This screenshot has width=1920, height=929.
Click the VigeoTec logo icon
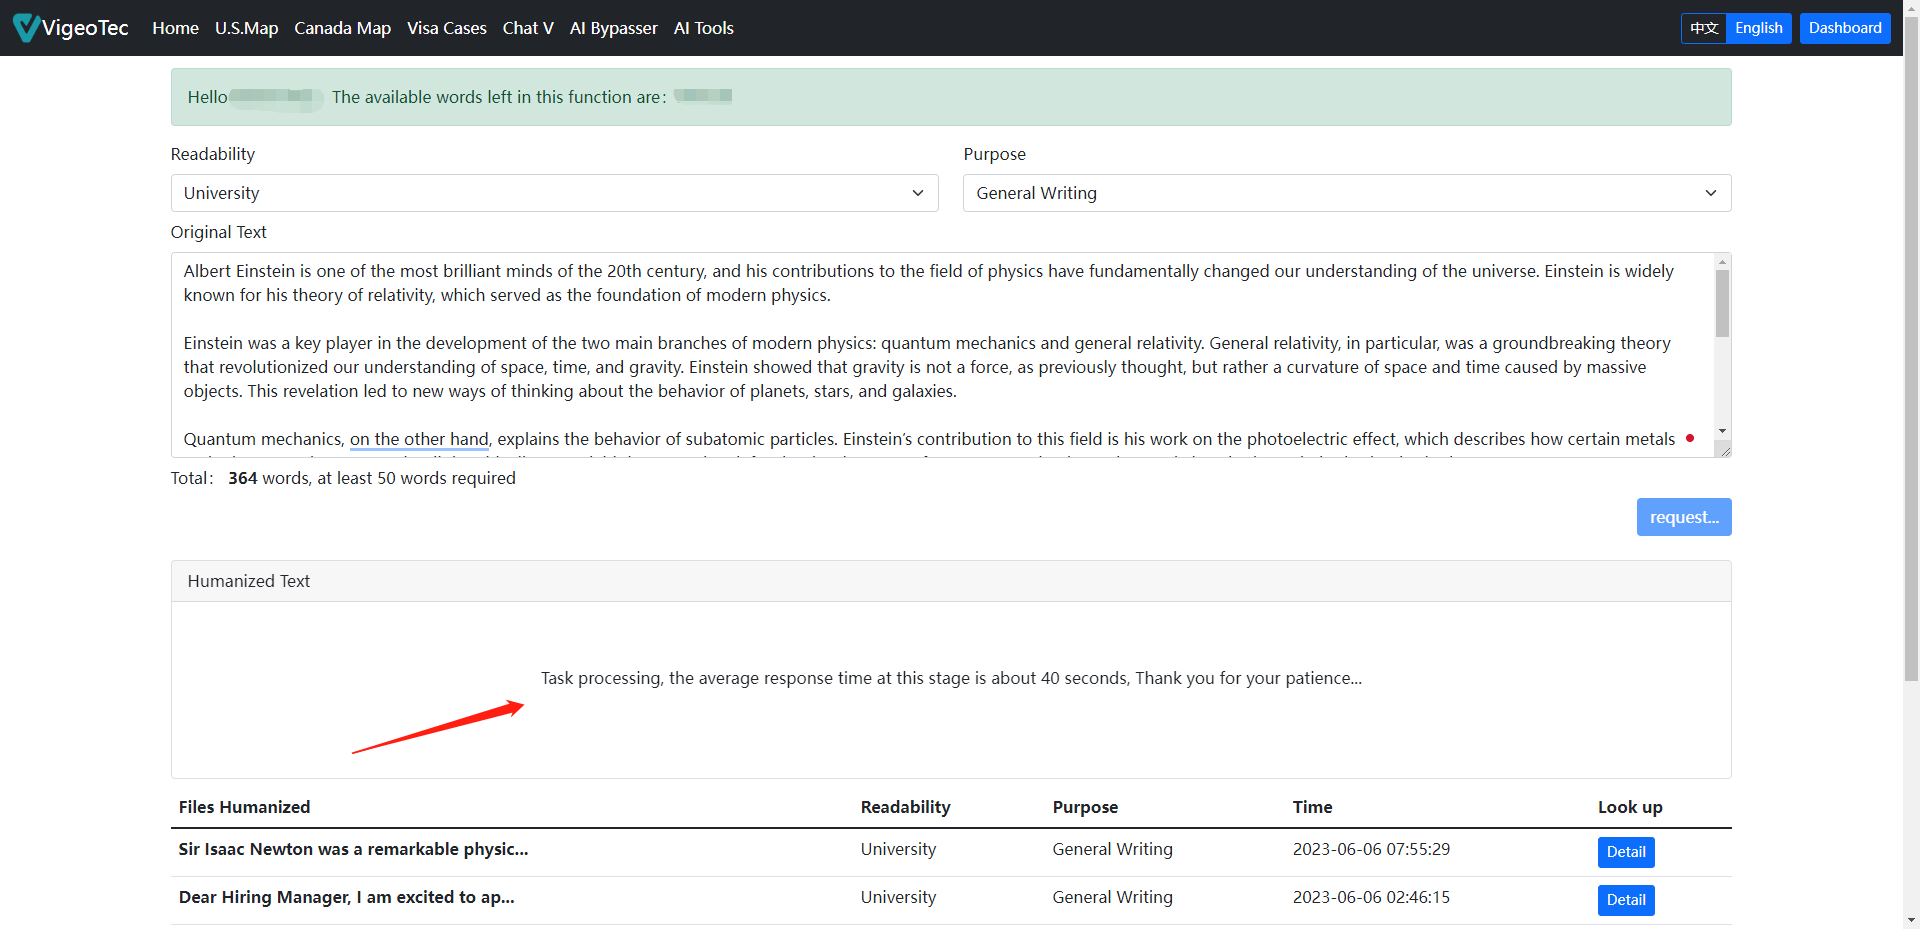coord(27,28)
